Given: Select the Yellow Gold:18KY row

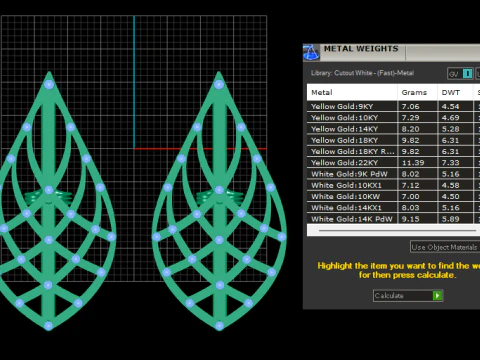Looking at the screenshot, I should tap(393, 140).
